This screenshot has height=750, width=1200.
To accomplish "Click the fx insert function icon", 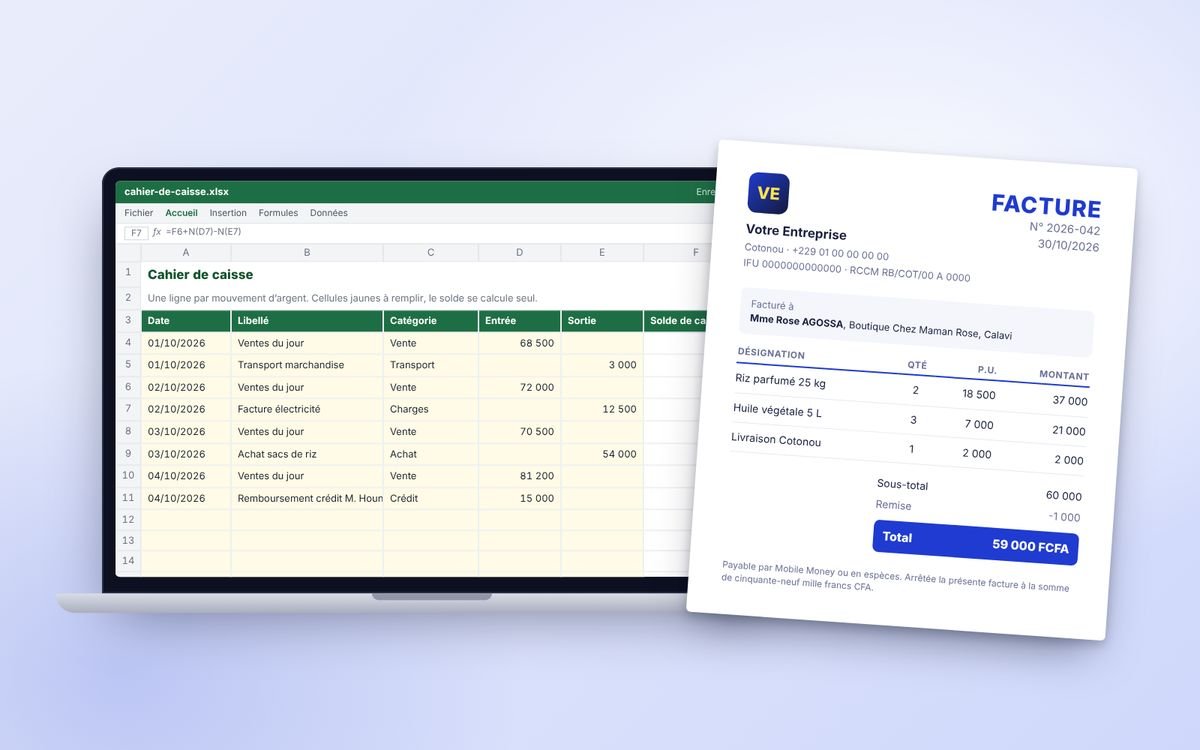I will pyautogui.click(x=156, y=232).
